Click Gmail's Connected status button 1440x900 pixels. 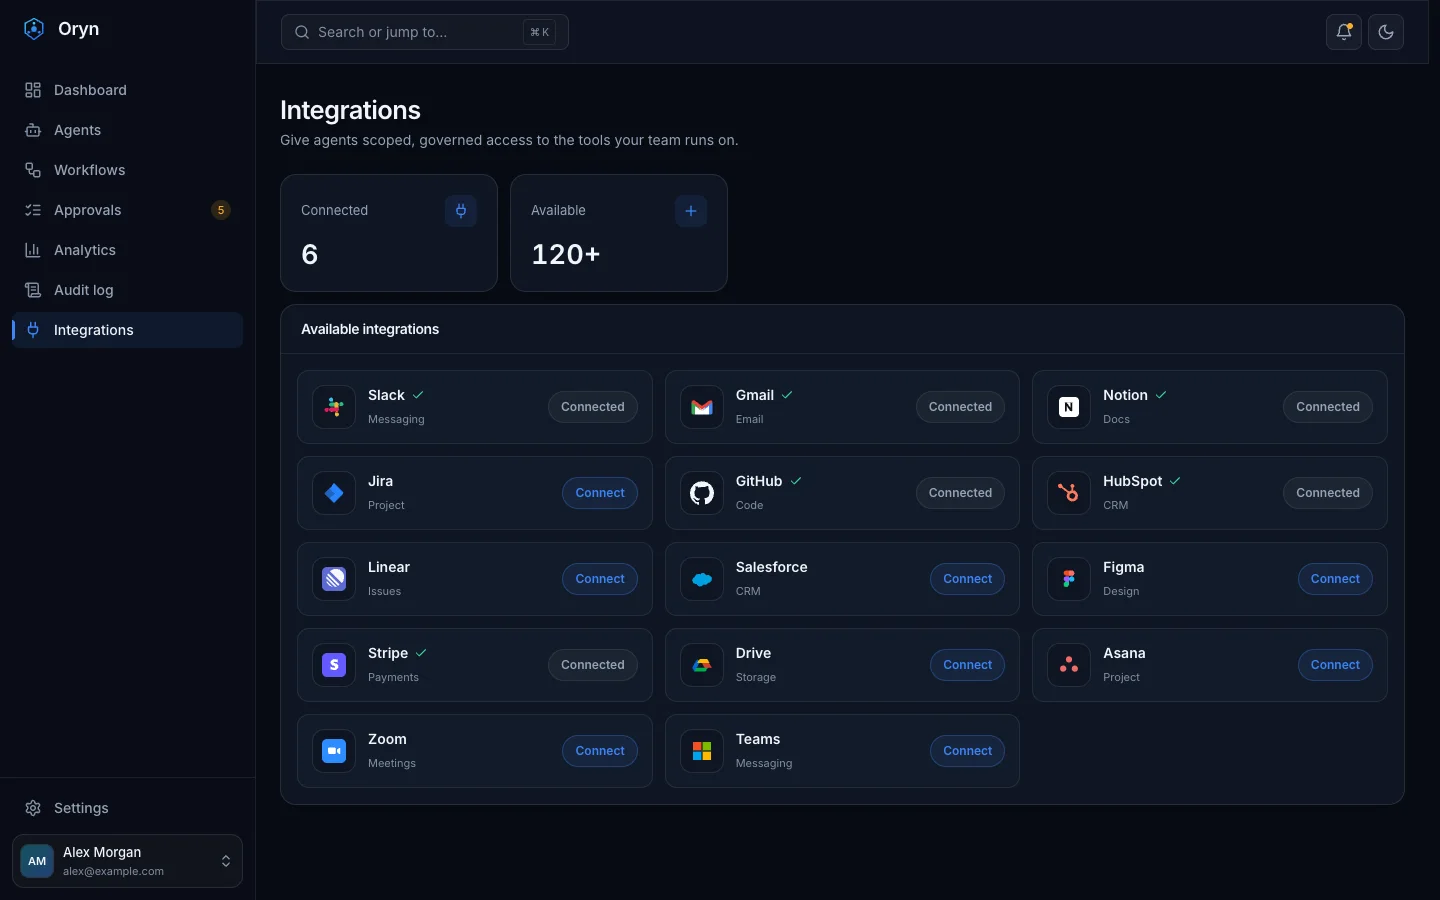point(960,407)
